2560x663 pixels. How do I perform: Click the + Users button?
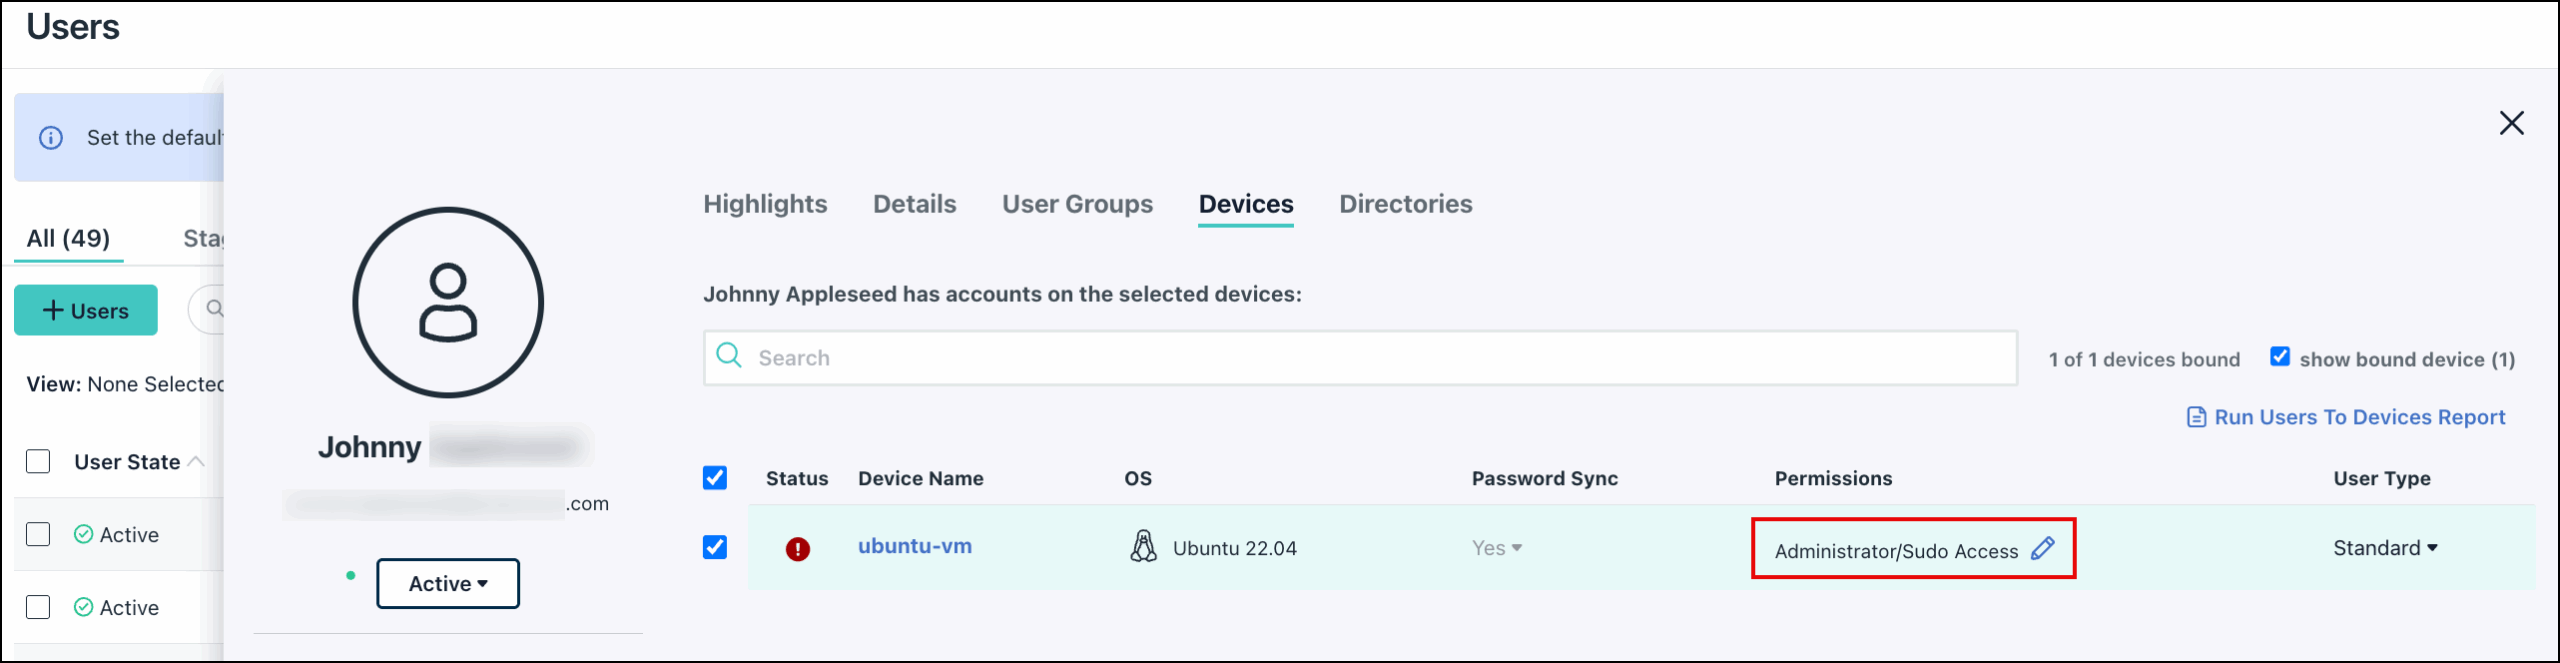(86, 310)
